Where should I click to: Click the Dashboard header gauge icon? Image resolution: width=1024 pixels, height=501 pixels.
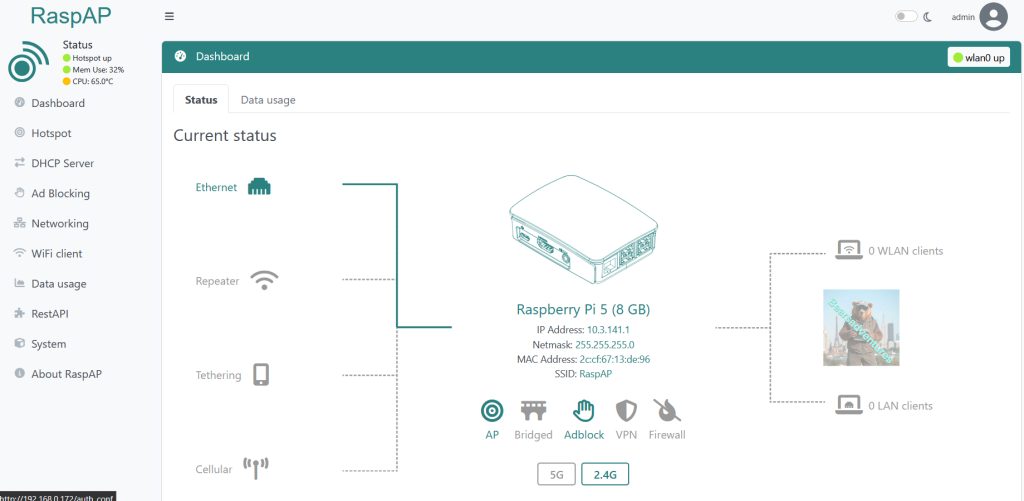coord(181,56)
